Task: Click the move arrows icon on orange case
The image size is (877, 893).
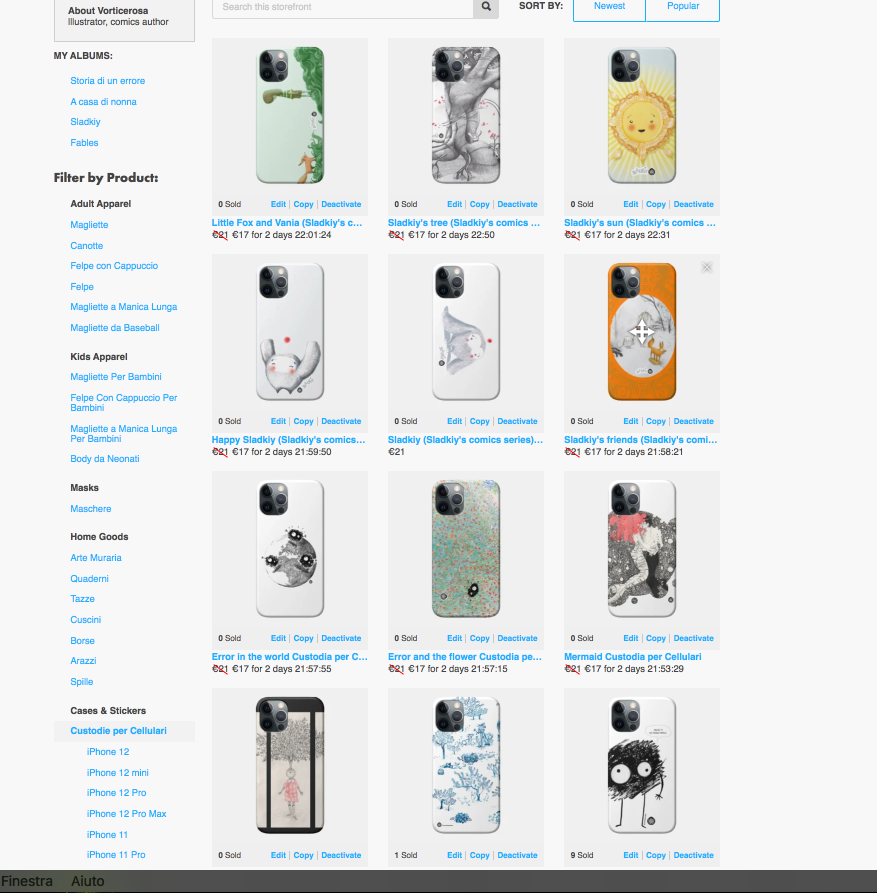Action: [642, 332]
